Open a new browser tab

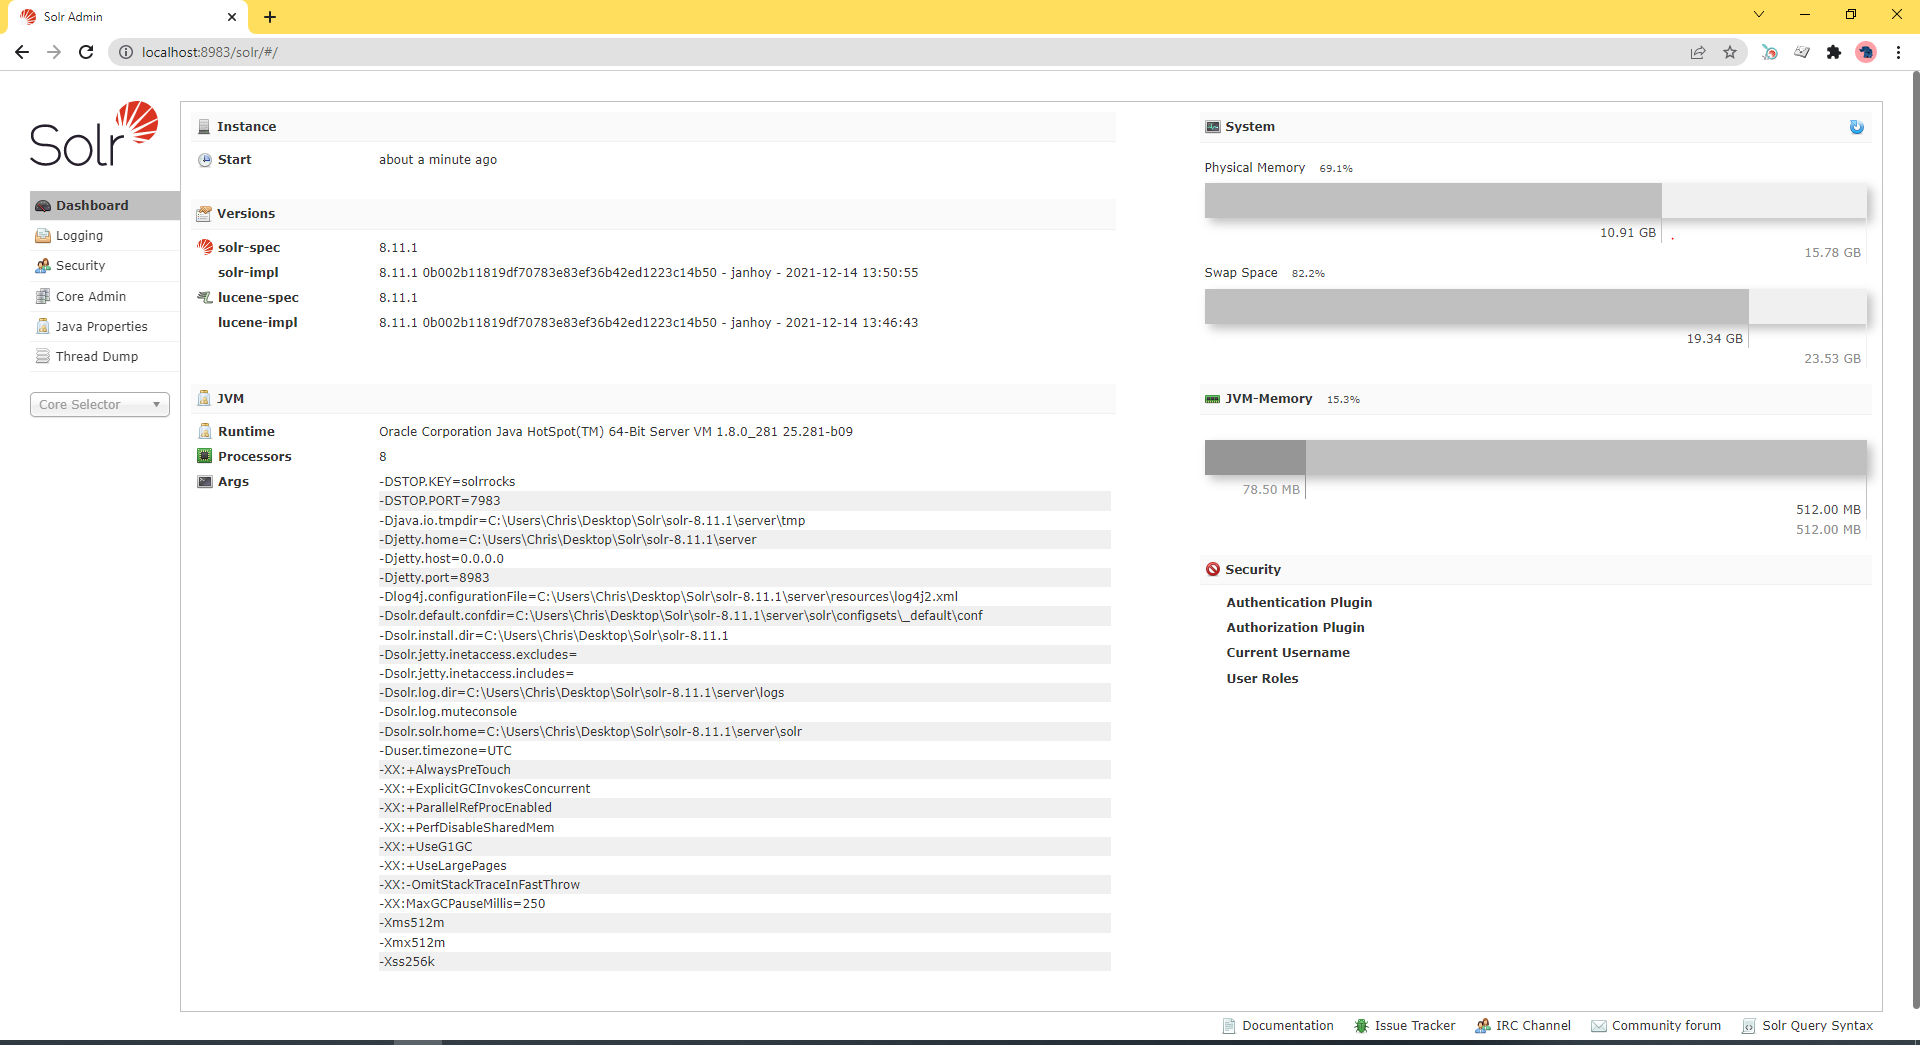270,17
